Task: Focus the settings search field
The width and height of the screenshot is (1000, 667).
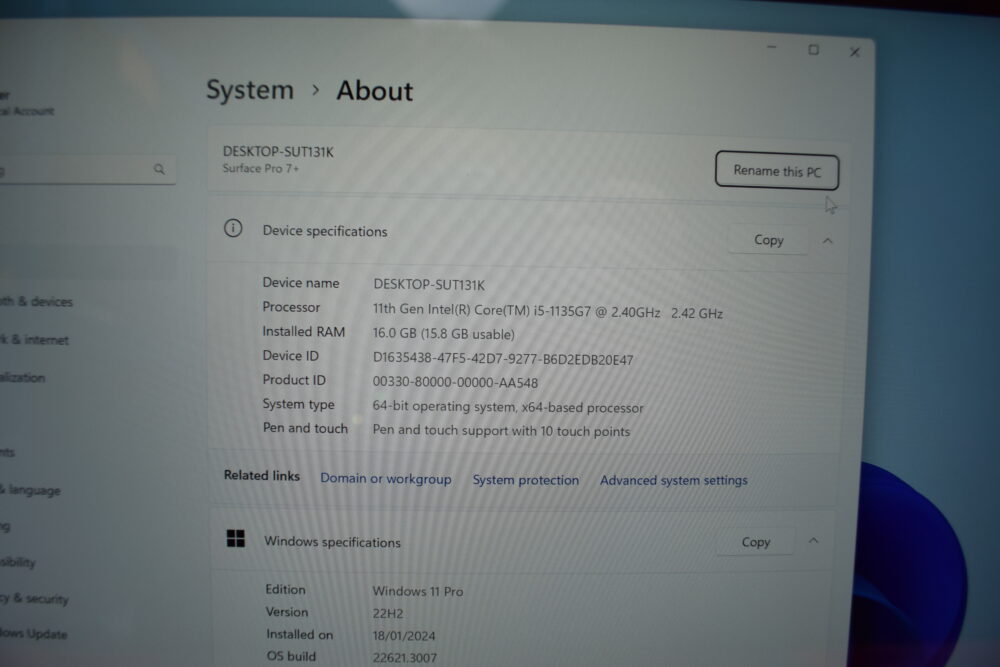Action: coord(86,170)
